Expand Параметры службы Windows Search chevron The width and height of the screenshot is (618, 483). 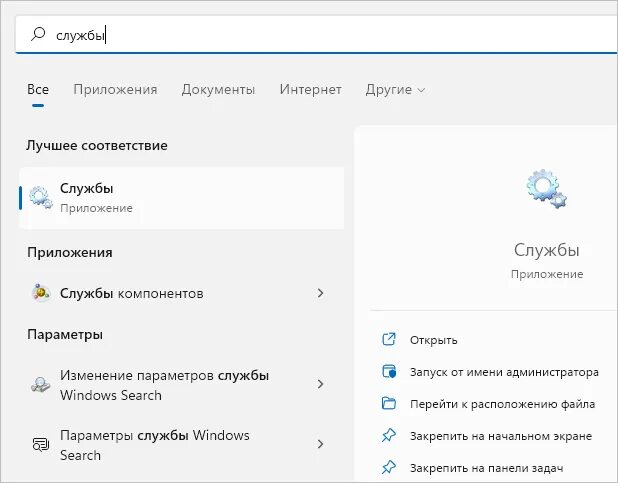(320, 444)
